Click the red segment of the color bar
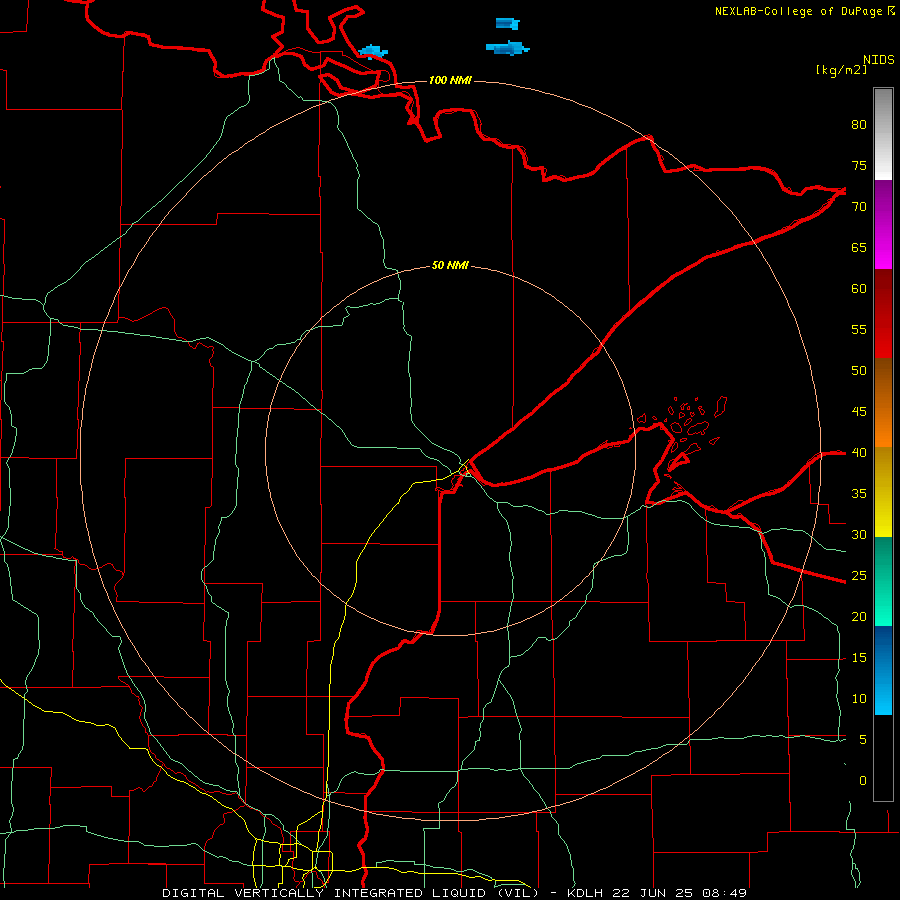This screenshot has height=900, width=900. [x=883, y=314]
